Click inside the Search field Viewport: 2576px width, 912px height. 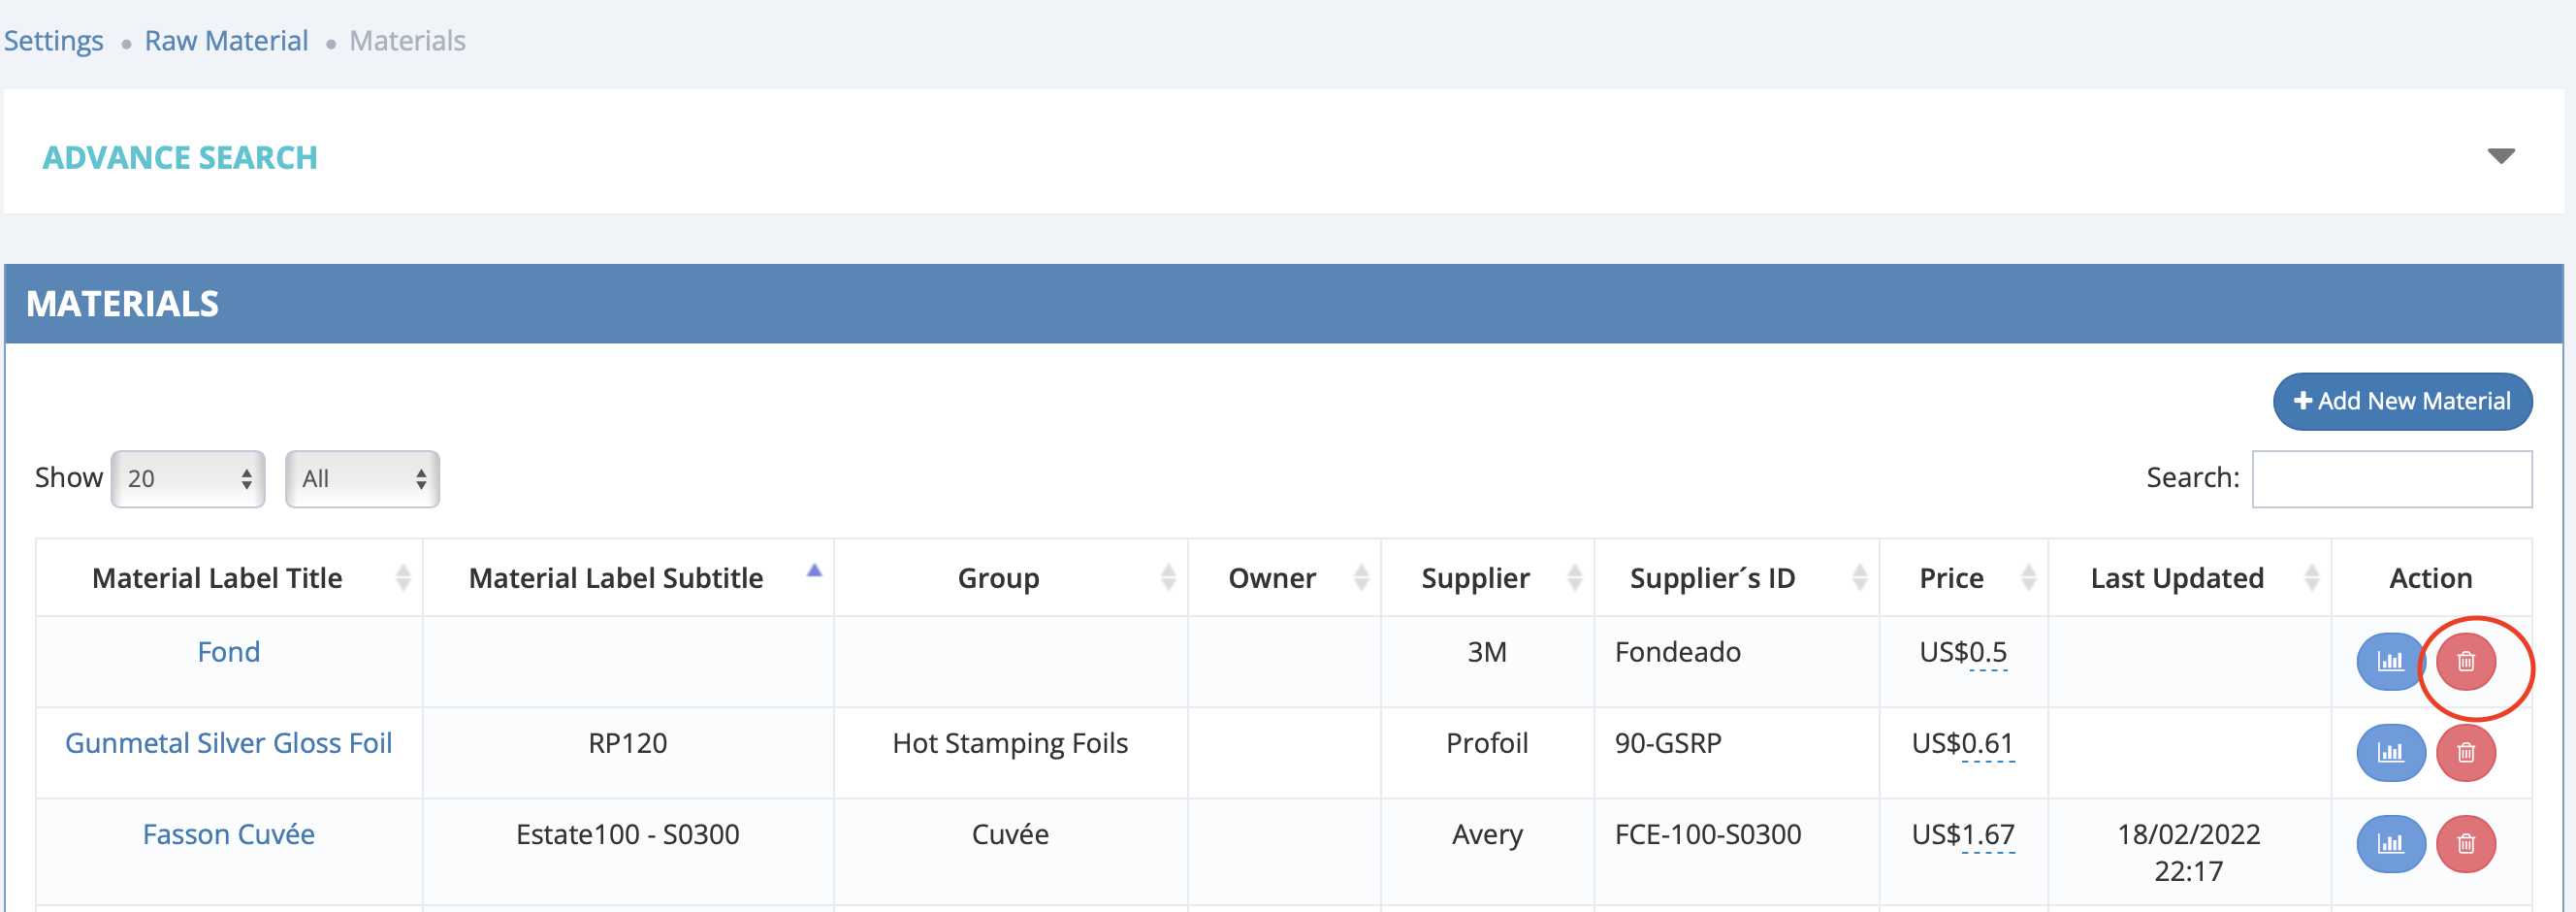pyautogui.click(x=2392, y=478)
